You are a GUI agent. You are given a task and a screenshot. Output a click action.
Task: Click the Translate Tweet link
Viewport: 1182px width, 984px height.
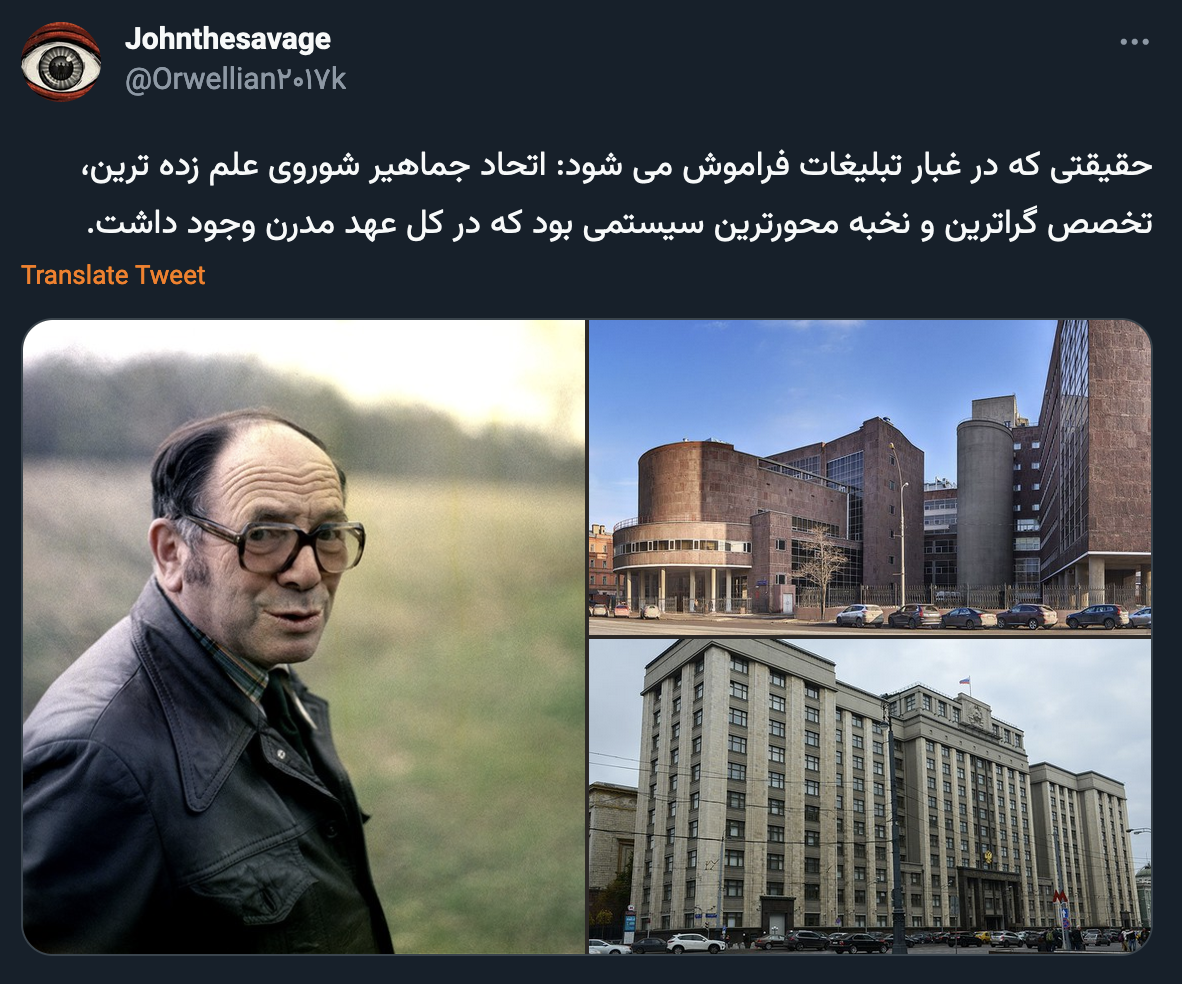[113, 275]
